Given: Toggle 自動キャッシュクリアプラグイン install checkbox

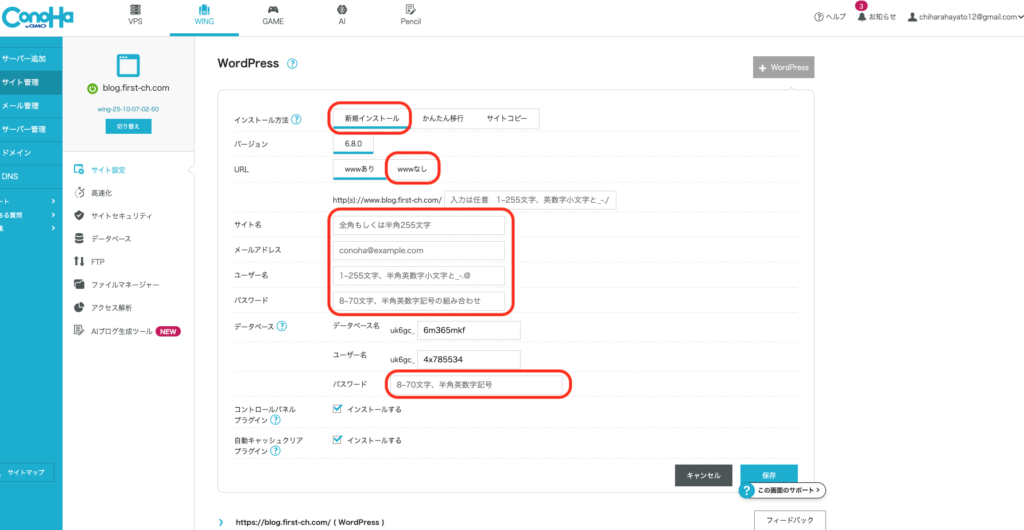Looking at the screenshot, I should click(338, 440).
